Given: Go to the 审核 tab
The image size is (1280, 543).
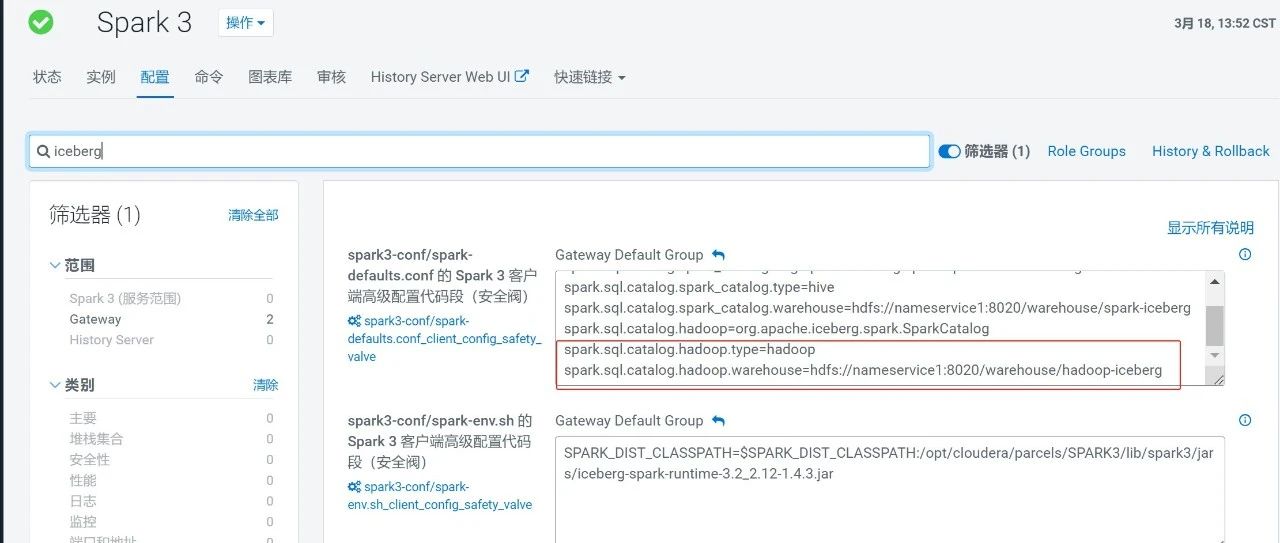Looking at the screenshot, I should [x=331, y=77].
